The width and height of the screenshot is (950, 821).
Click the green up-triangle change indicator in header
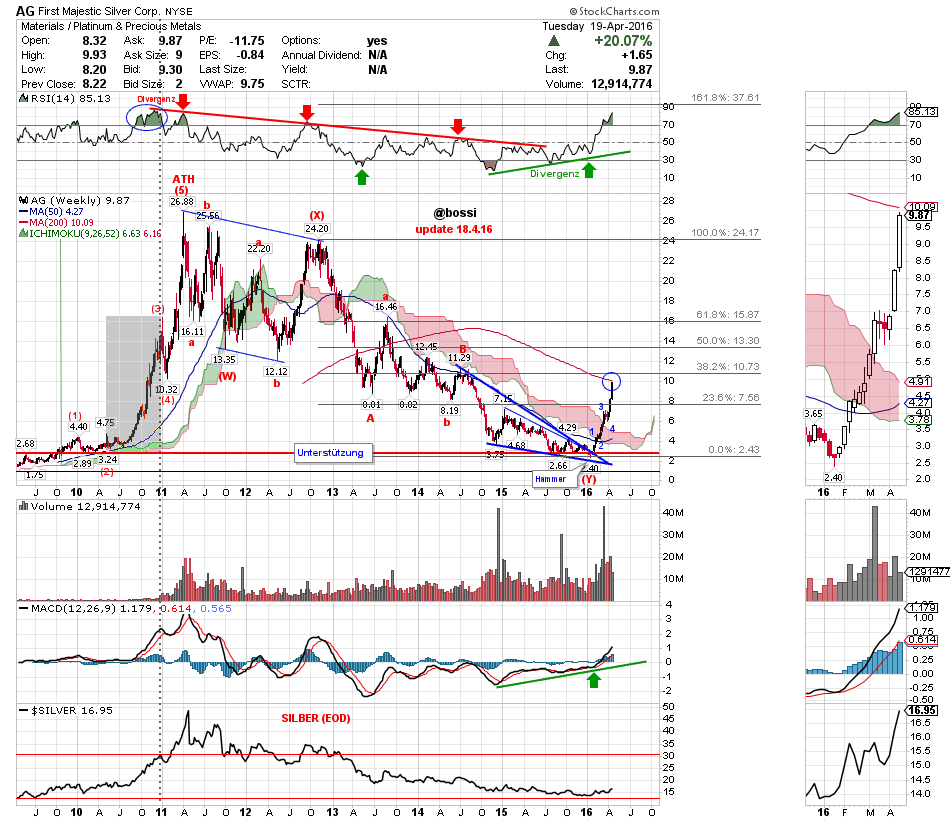tap(554, 41)
